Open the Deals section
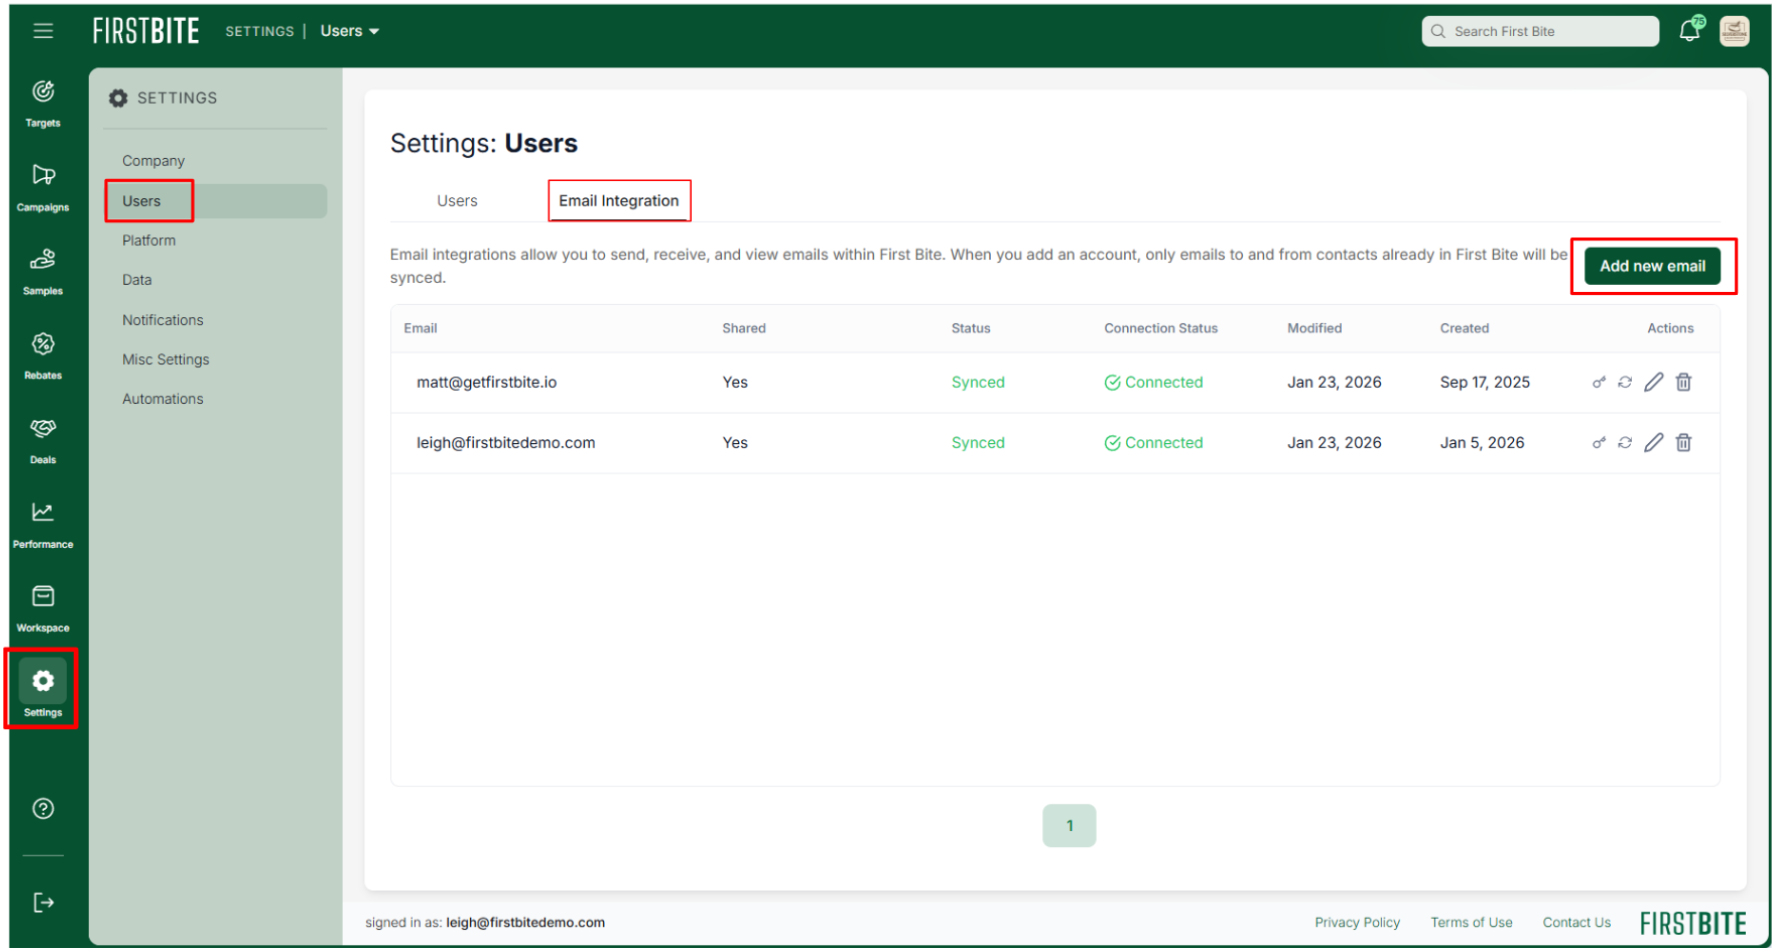This screenshot has width=1773, height=948. [x=43, y=440]
